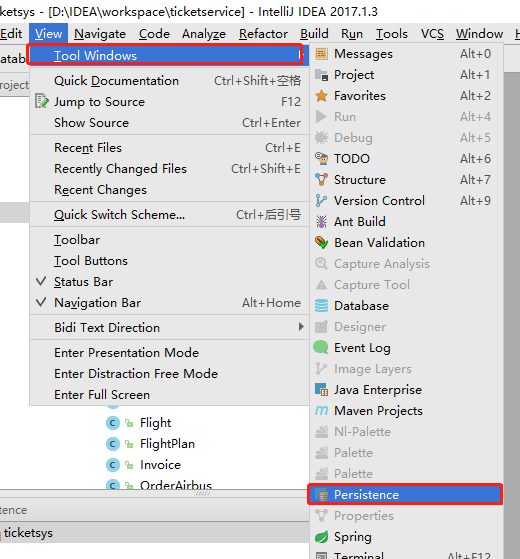Open the Run menu in menu bar
The height and width of the screenshot is (559, 520).
pyautogui.click(x=352, y=34)
